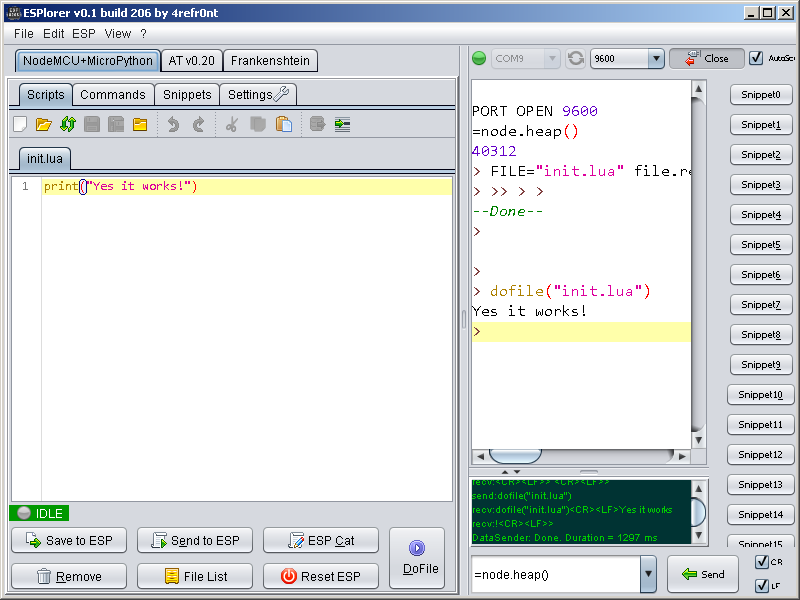Click the Open File folder icon
Viewport: 800px width, 600px height.
(x=43, y=125)
